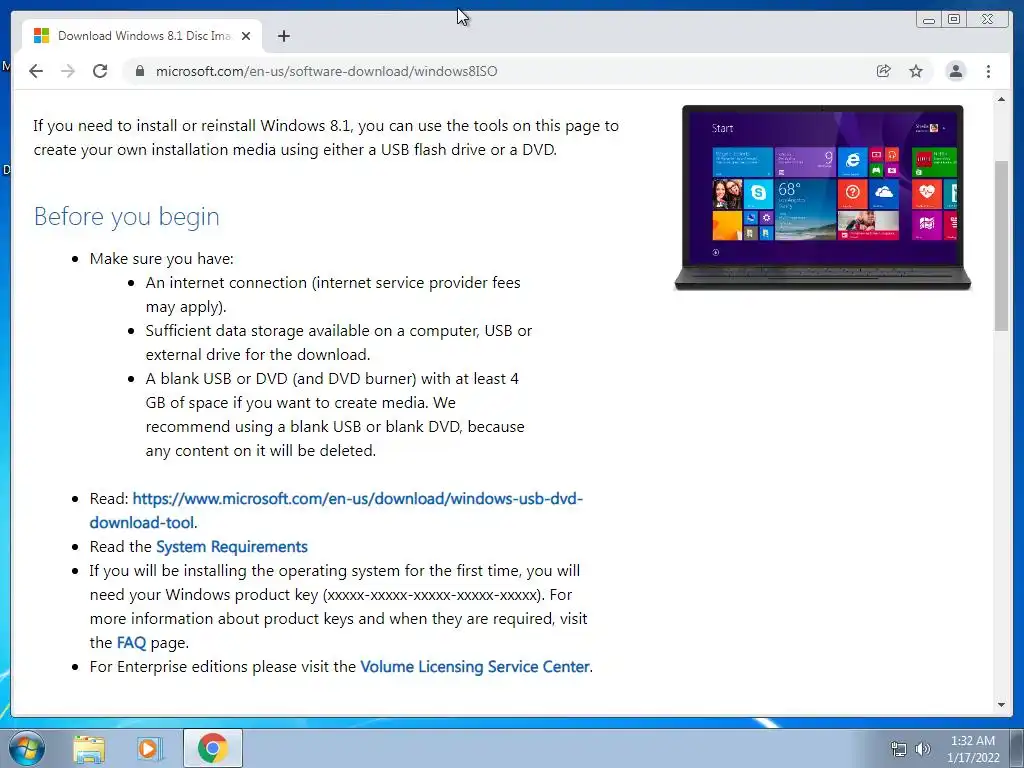Click the Microsoft favicon on the tab
The width and height of the screenshot is (1024, 768).
tap(41, 36)
